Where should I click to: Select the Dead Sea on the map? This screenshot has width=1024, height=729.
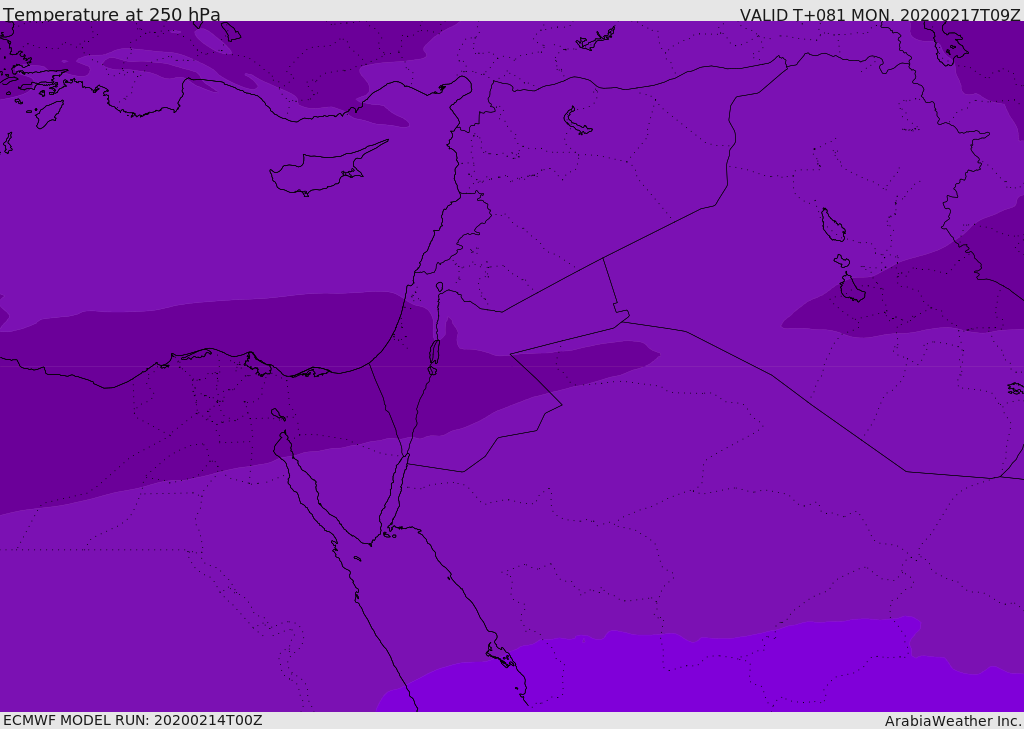(x=434, y=354)
